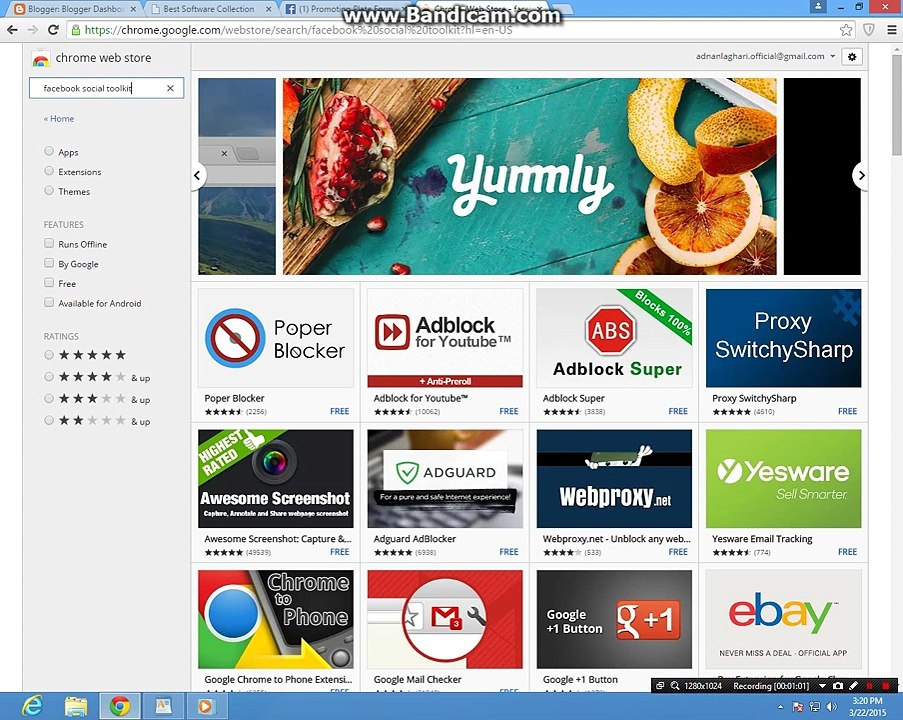Check the By Google feature filter

click(49, 263)
